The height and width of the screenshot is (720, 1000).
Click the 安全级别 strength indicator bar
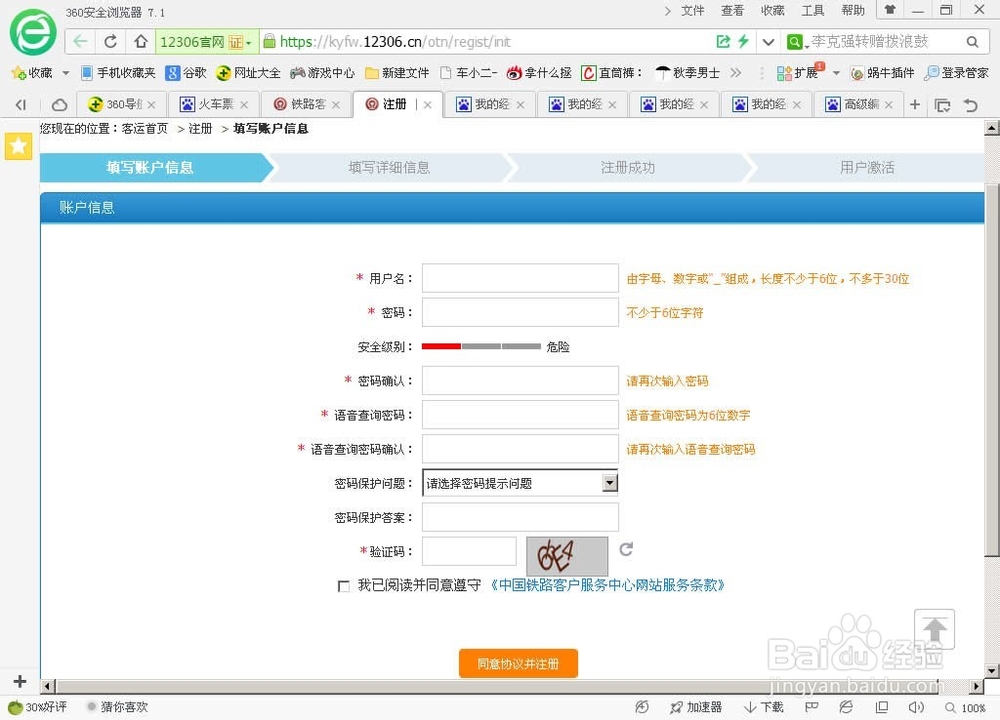pyautogui.click(x=483, y=346)
